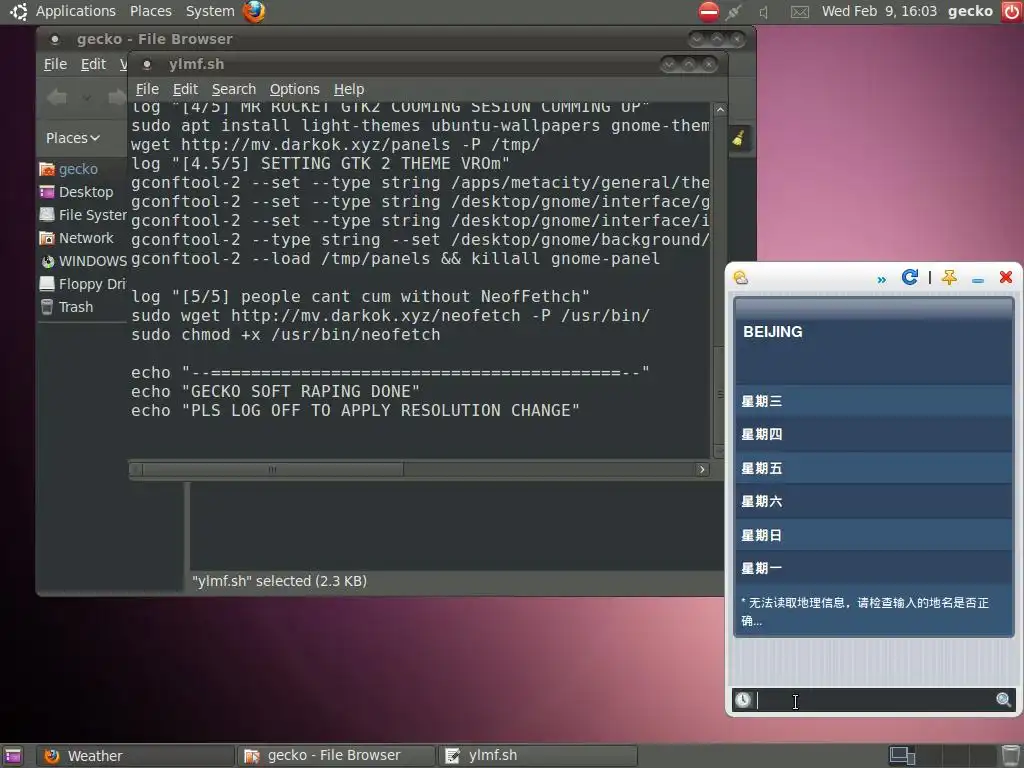Open the Places menu in top panel
Viewport: 1024px width, 768px height.
(150, 11)
